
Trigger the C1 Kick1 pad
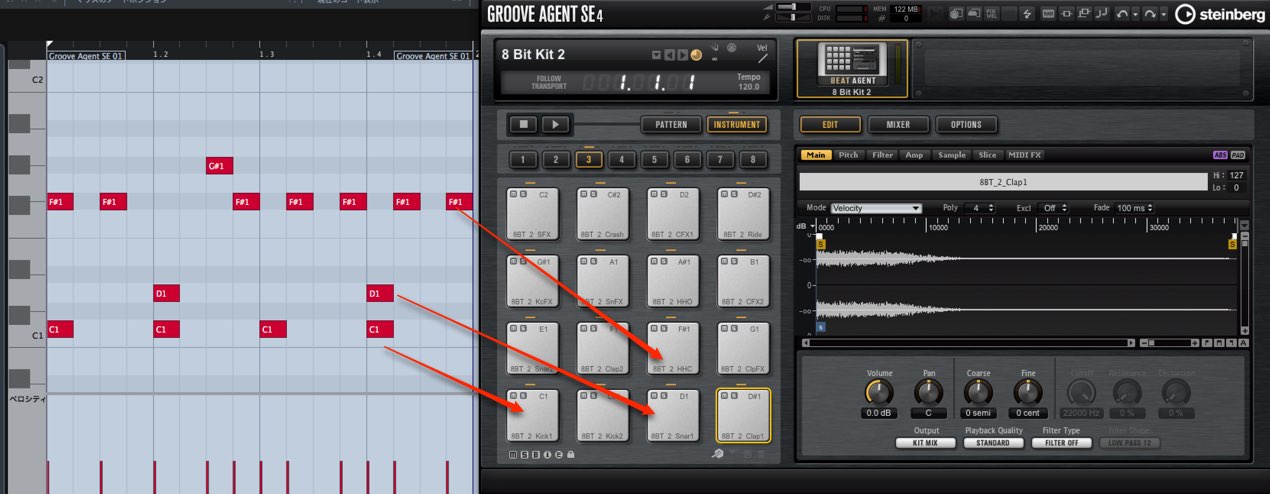(x=531, y=416)
